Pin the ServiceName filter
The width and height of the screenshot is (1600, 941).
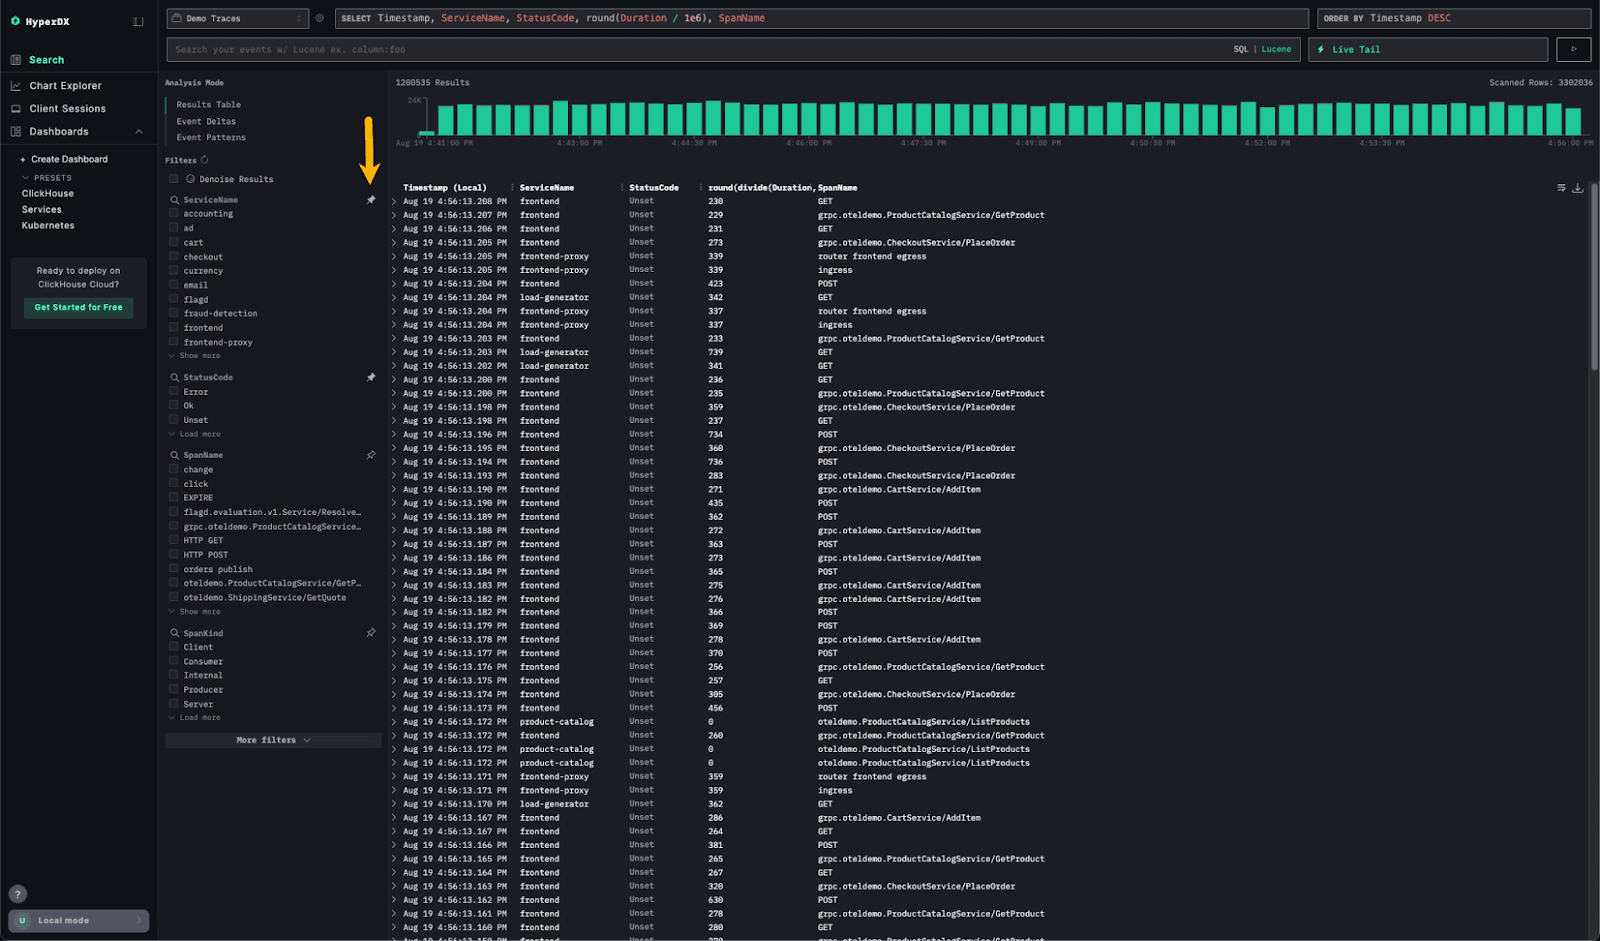[371, 200]
